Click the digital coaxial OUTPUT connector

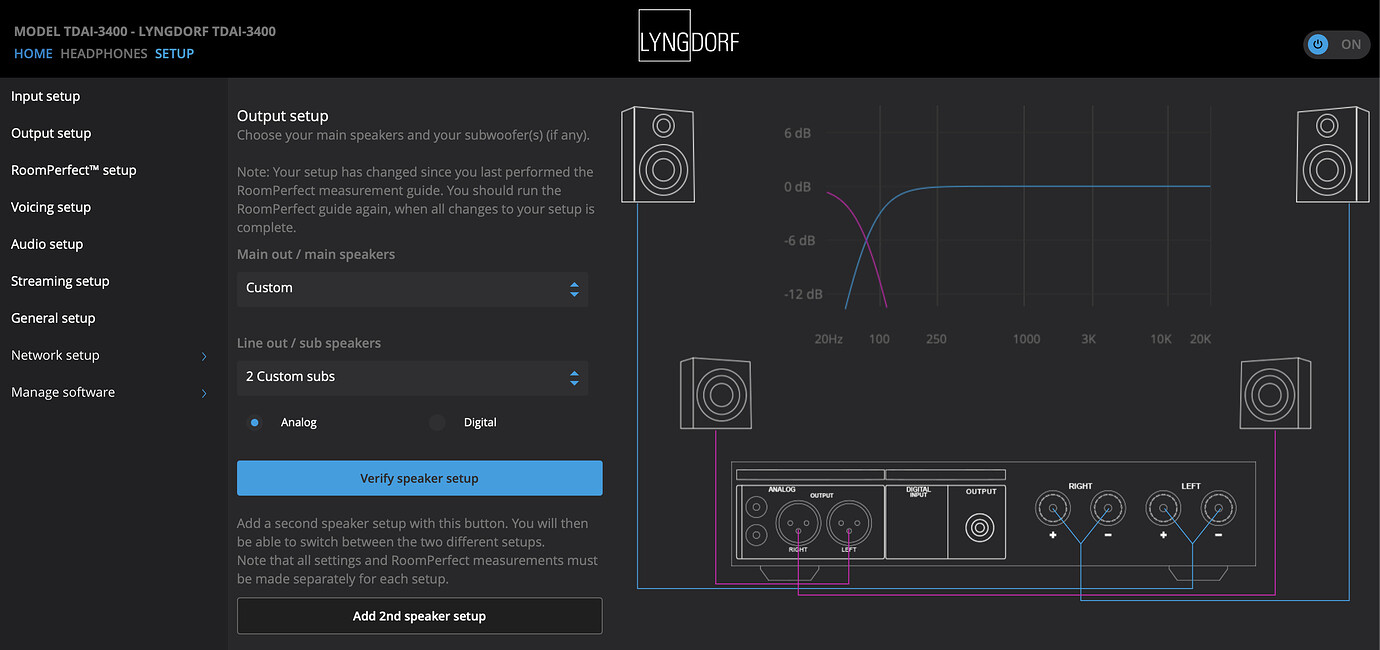pos(981,527)
